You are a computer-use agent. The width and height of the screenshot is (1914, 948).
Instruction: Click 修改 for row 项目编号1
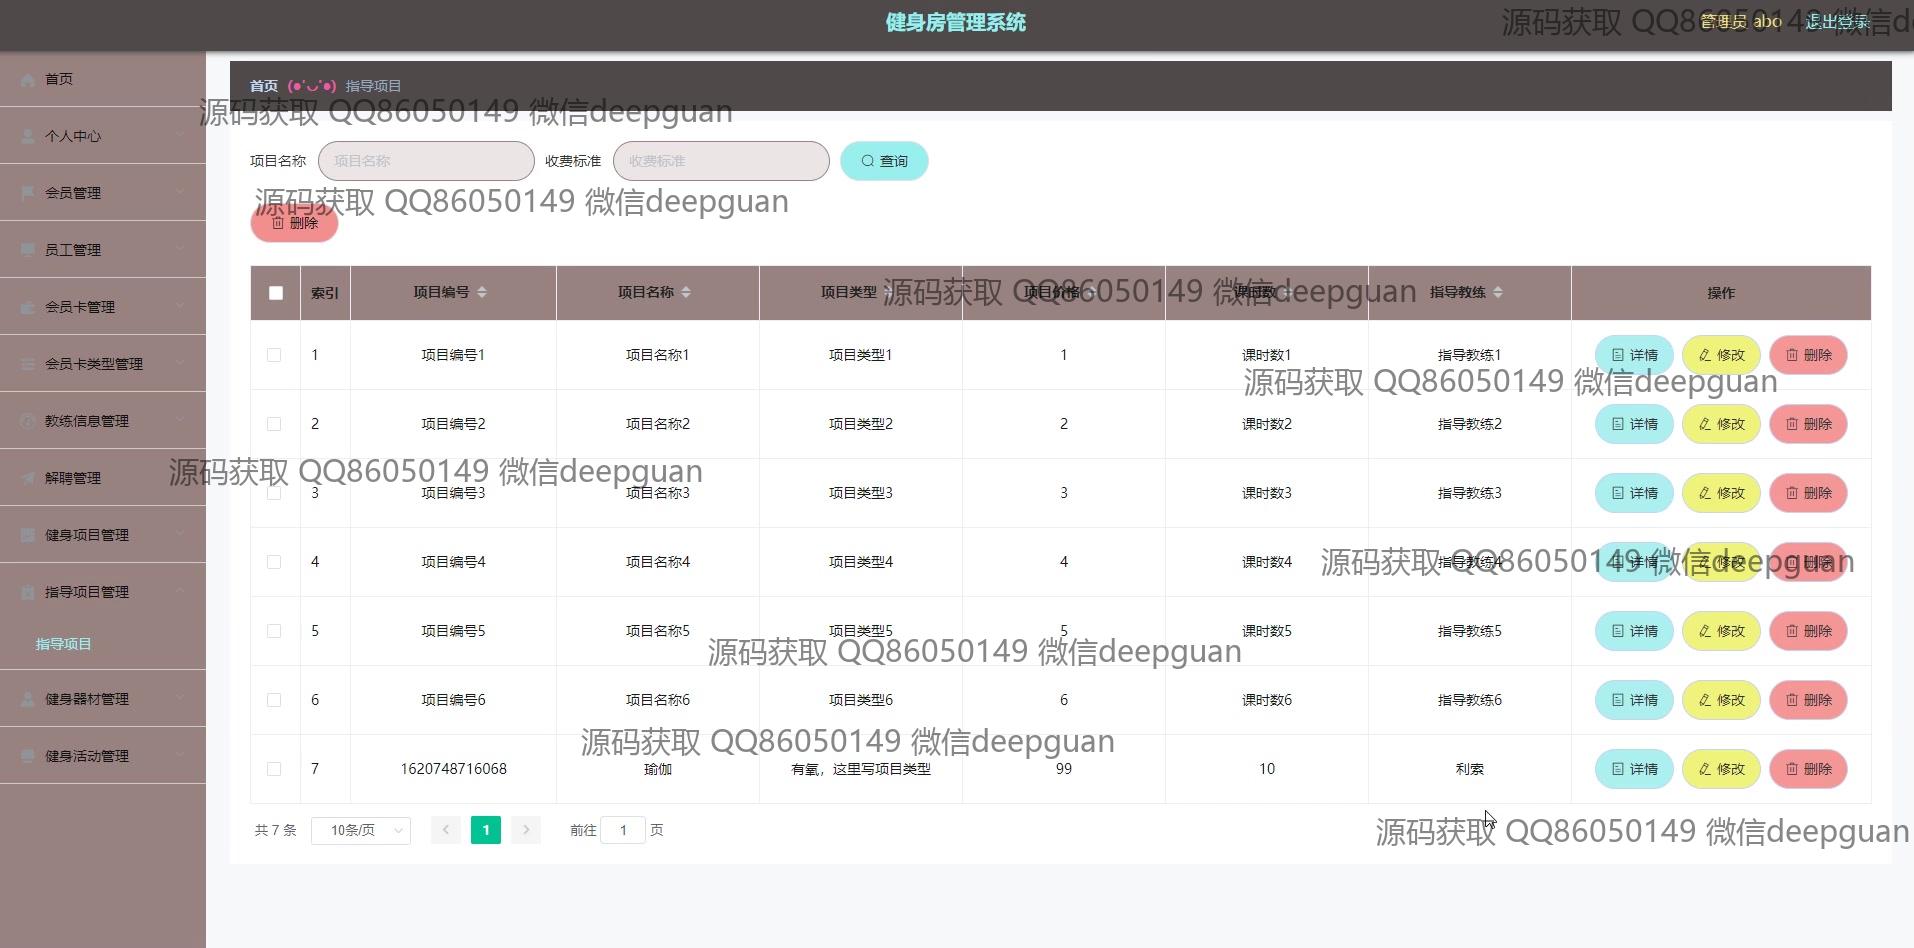1721,355
